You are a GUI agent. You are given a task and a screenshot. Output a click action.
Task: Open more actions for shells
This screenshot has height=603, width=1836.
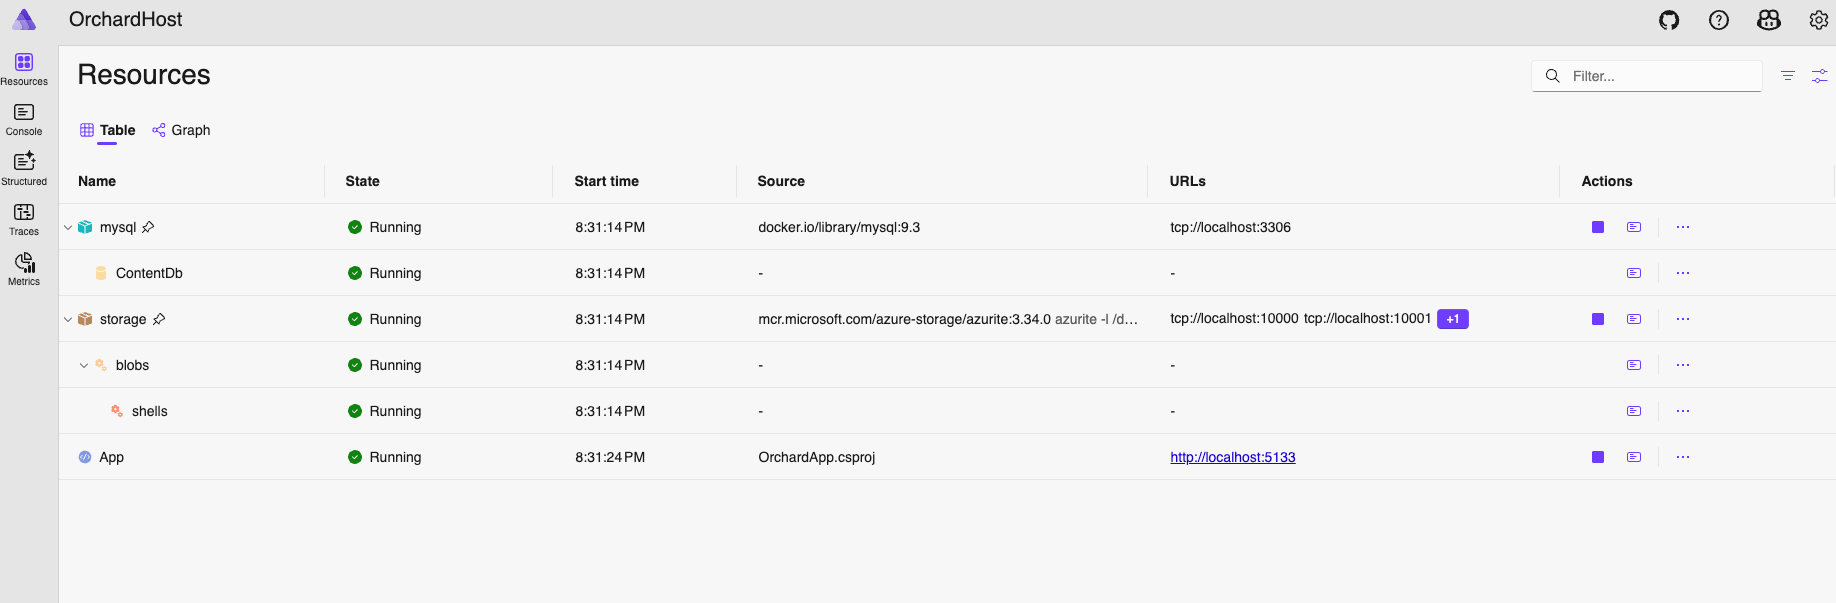(x=1683, y=411)
